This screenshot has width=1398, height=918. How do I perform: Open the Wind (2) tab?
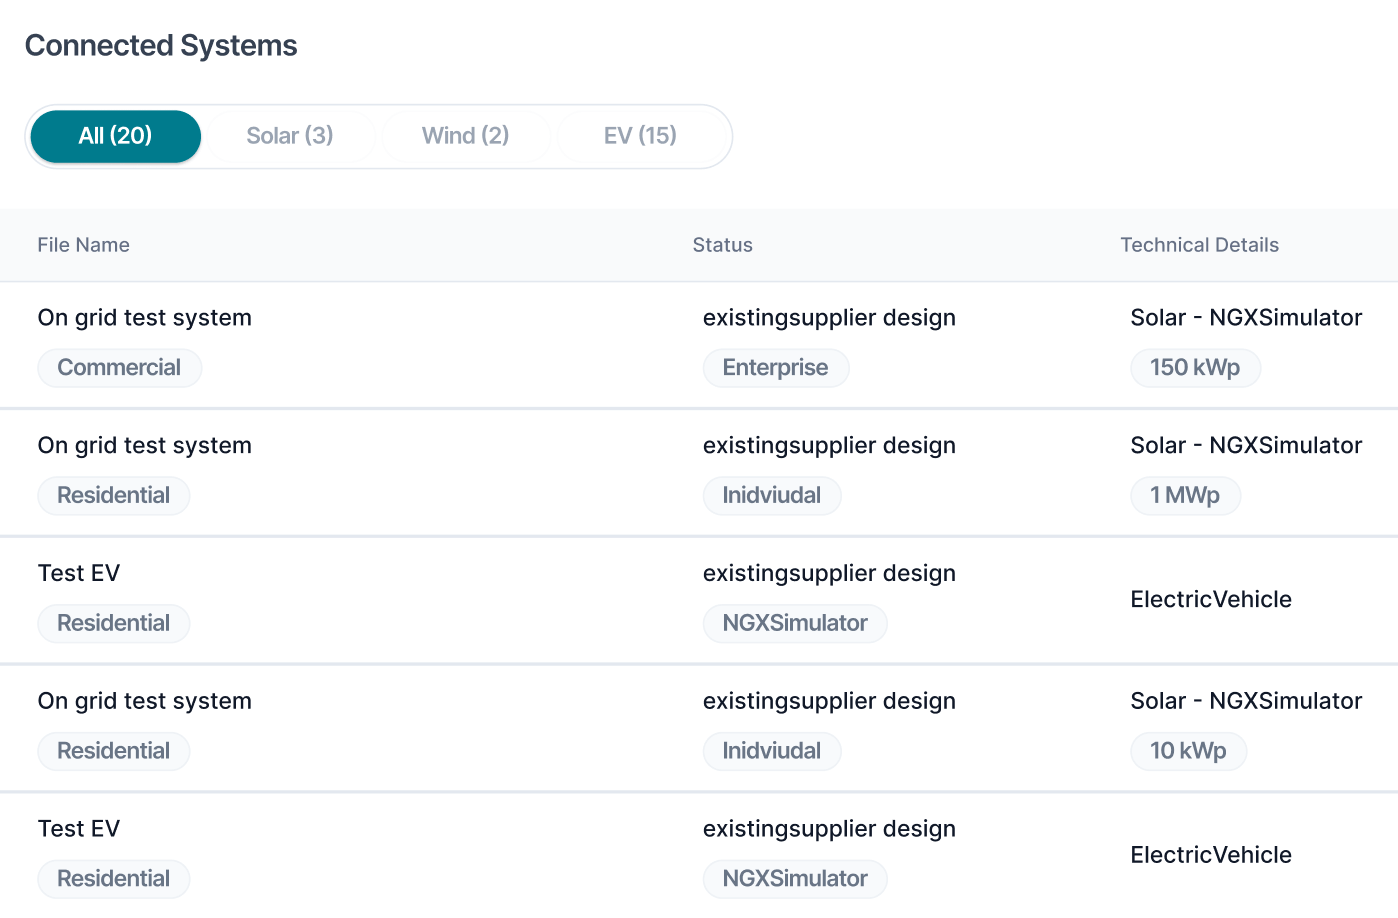pyautogui.click(x=465, y=136)
